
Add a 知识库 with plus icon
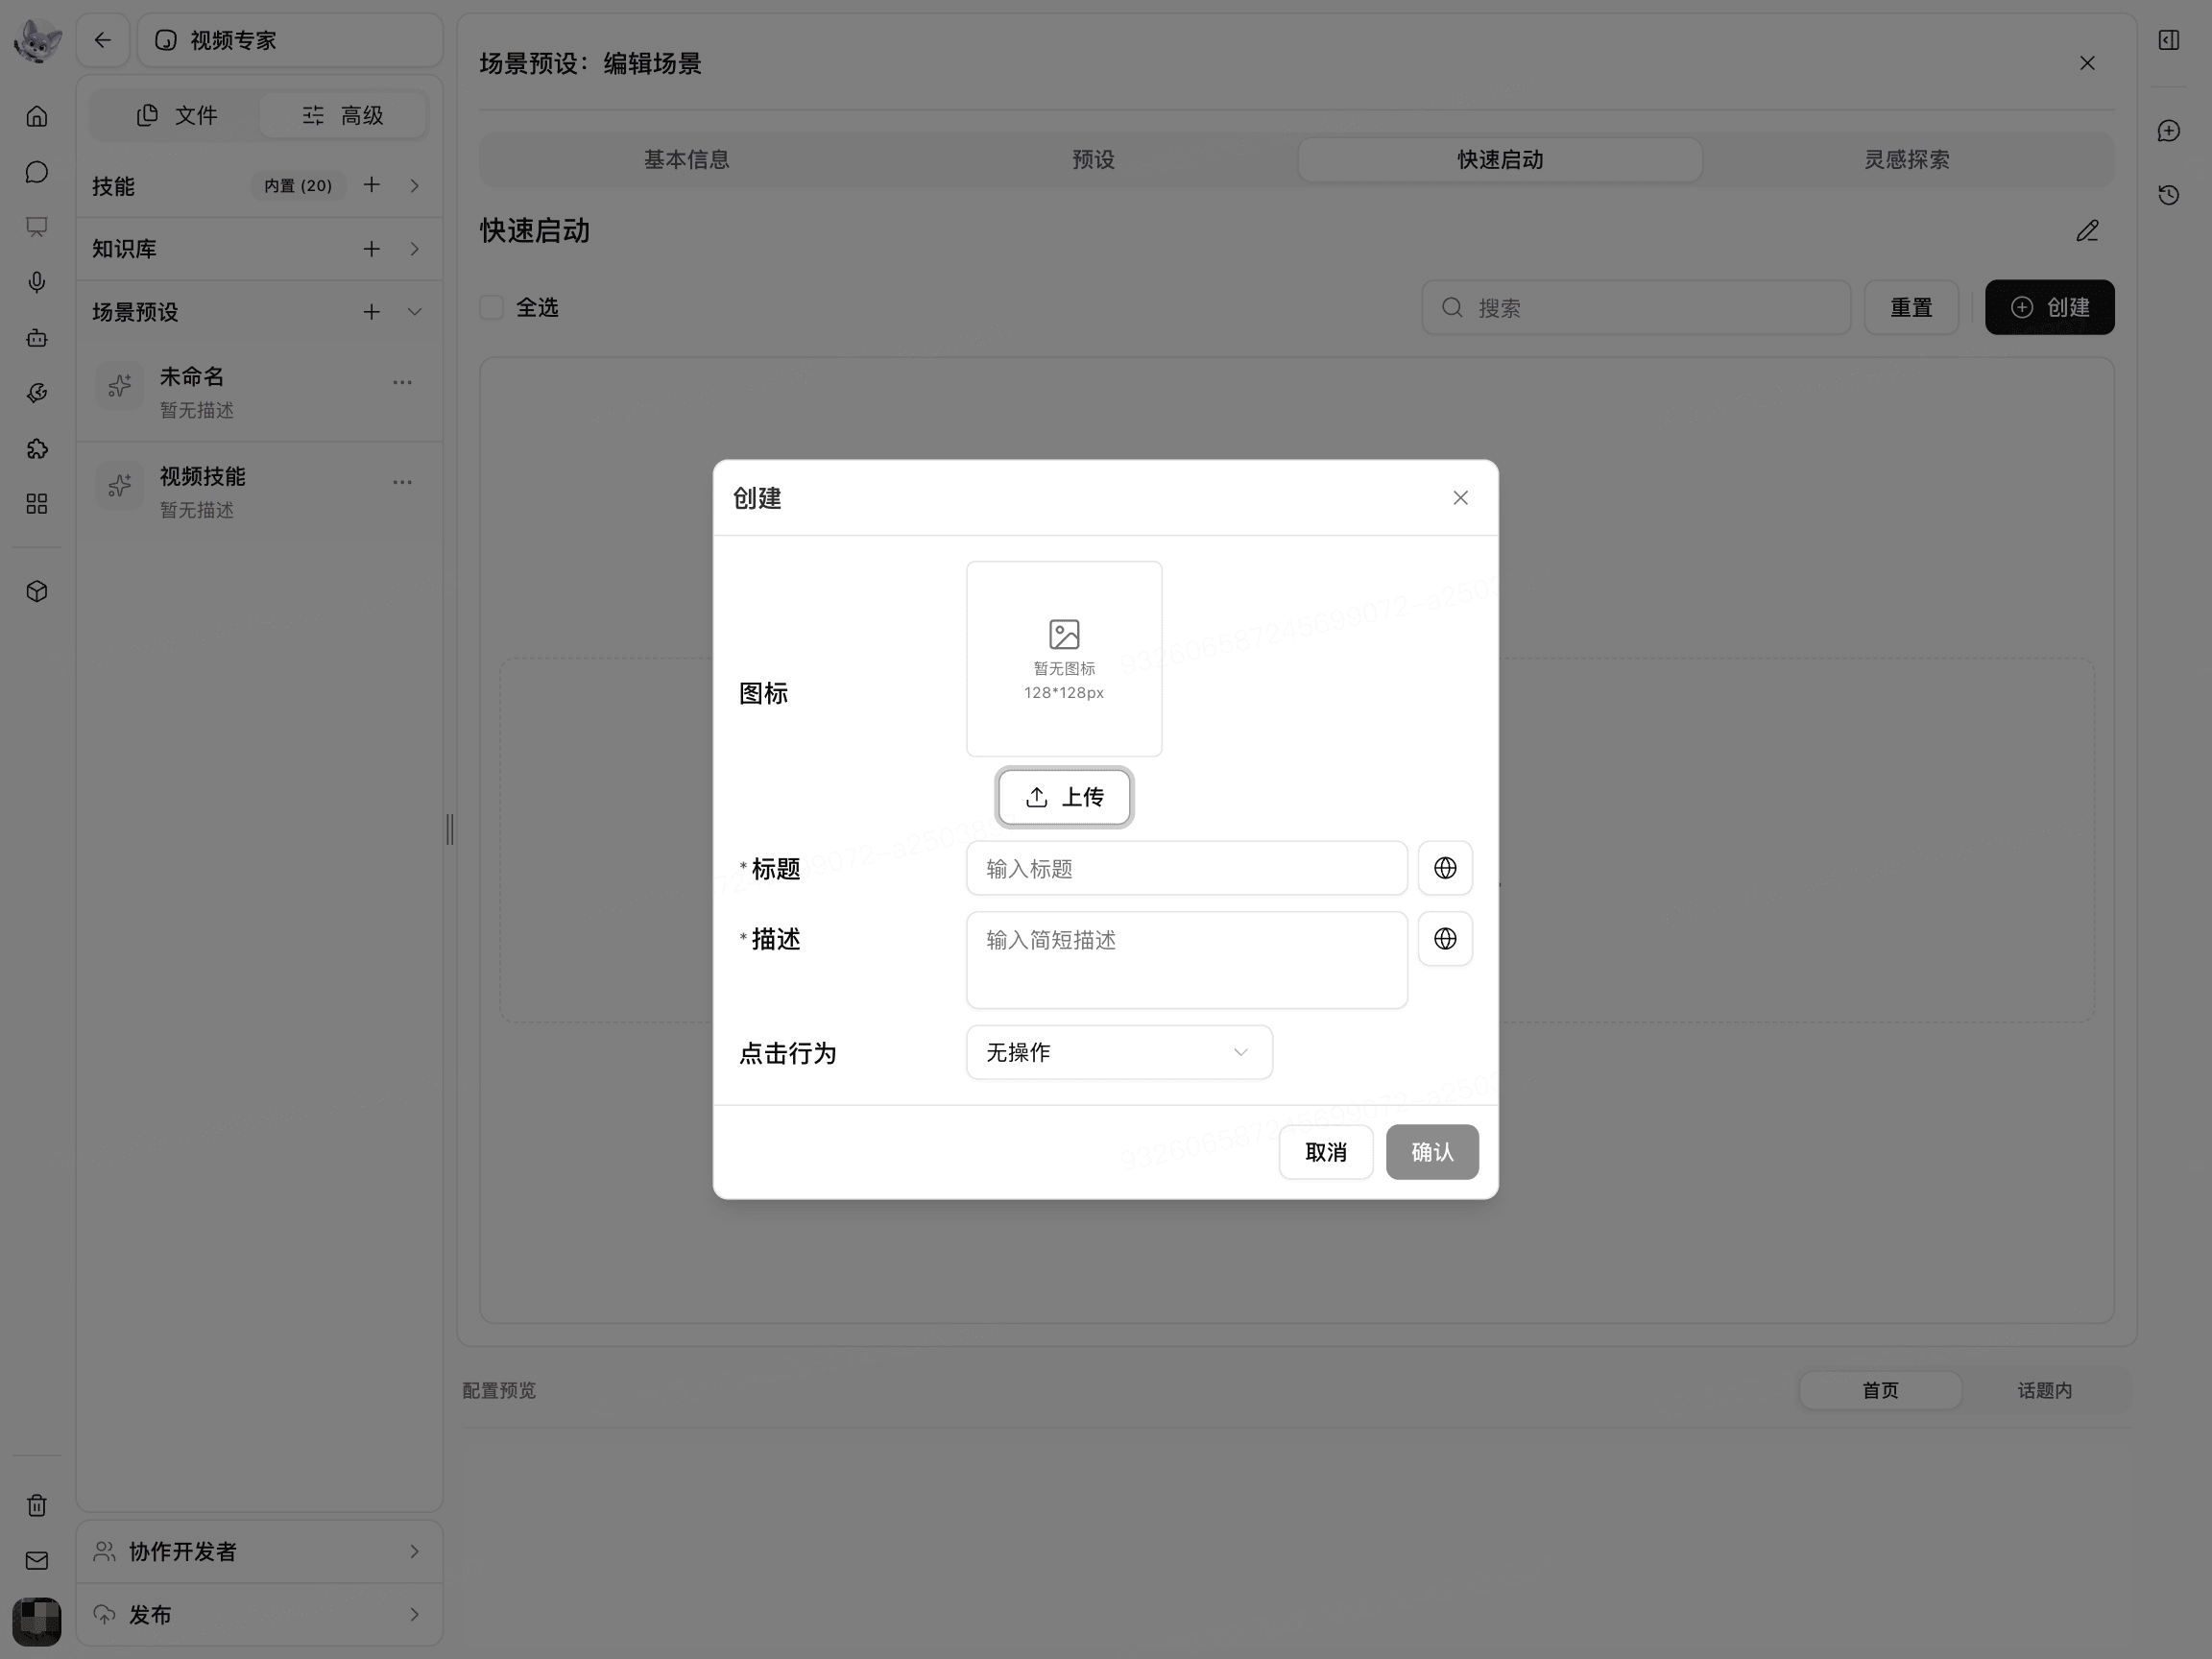(x=371, y=249)
